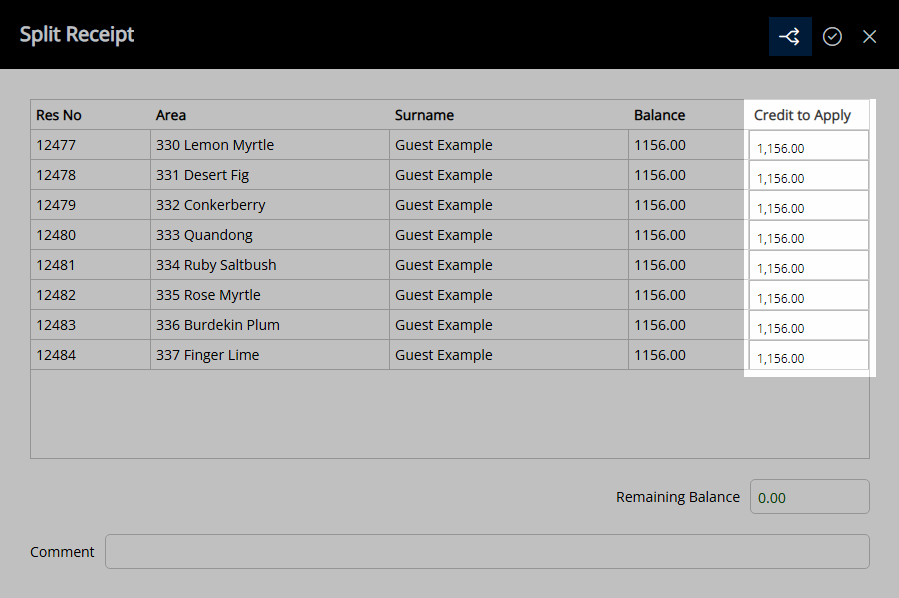Select reservation number 12478 cell
Viewport: 899px width, 598px height.
pos(91,175)
